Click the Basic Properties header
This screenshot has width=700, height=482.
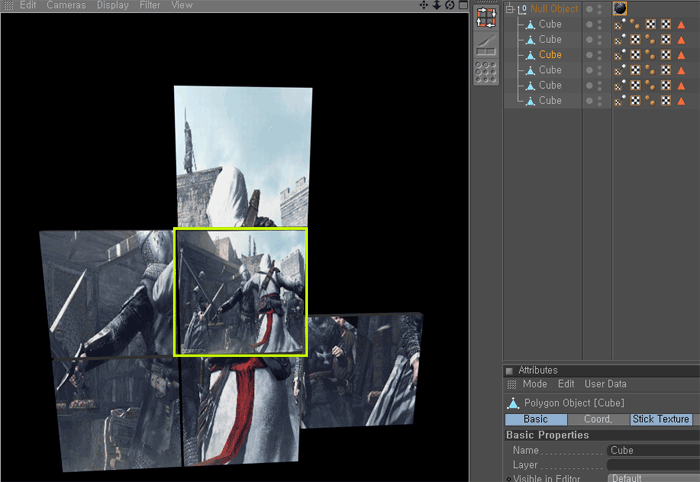pyautogui.click(x=547, y=435)
